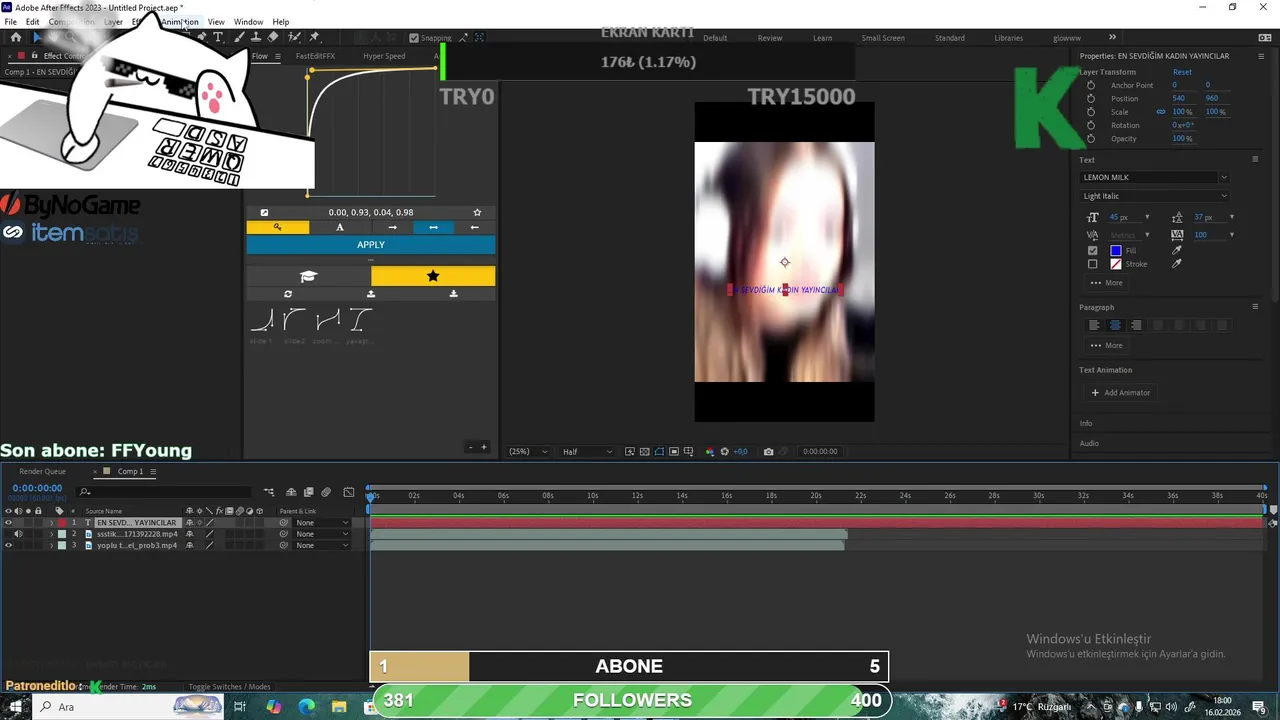Choose the slide 1 curve preset
Screen dimensions: 1280x720
[x=262, y=321]
